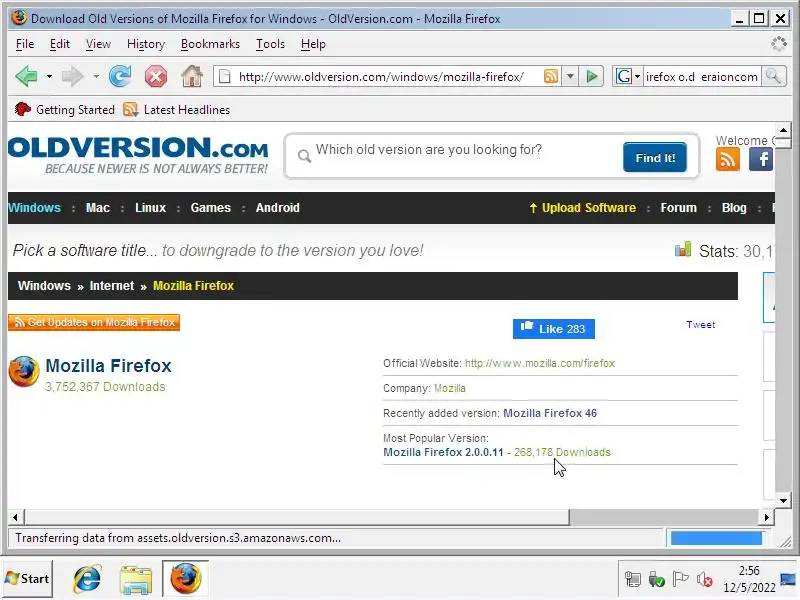The image size is (800, 600).
Task: Click the vertical scrollbar down arrow
Action: 783,500
